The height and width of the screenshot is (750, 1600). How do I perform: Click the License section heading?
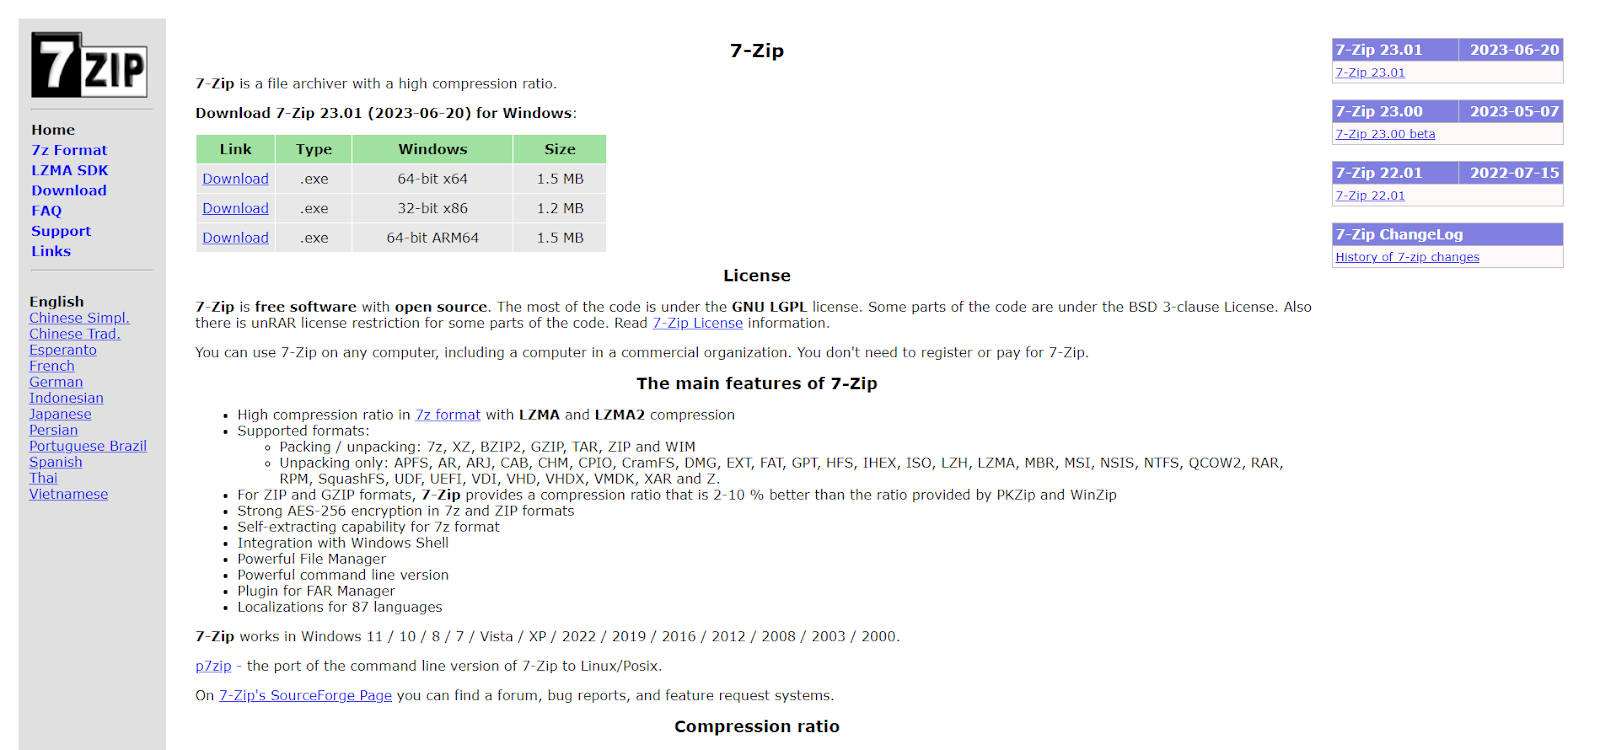click(x=757, y=276)
